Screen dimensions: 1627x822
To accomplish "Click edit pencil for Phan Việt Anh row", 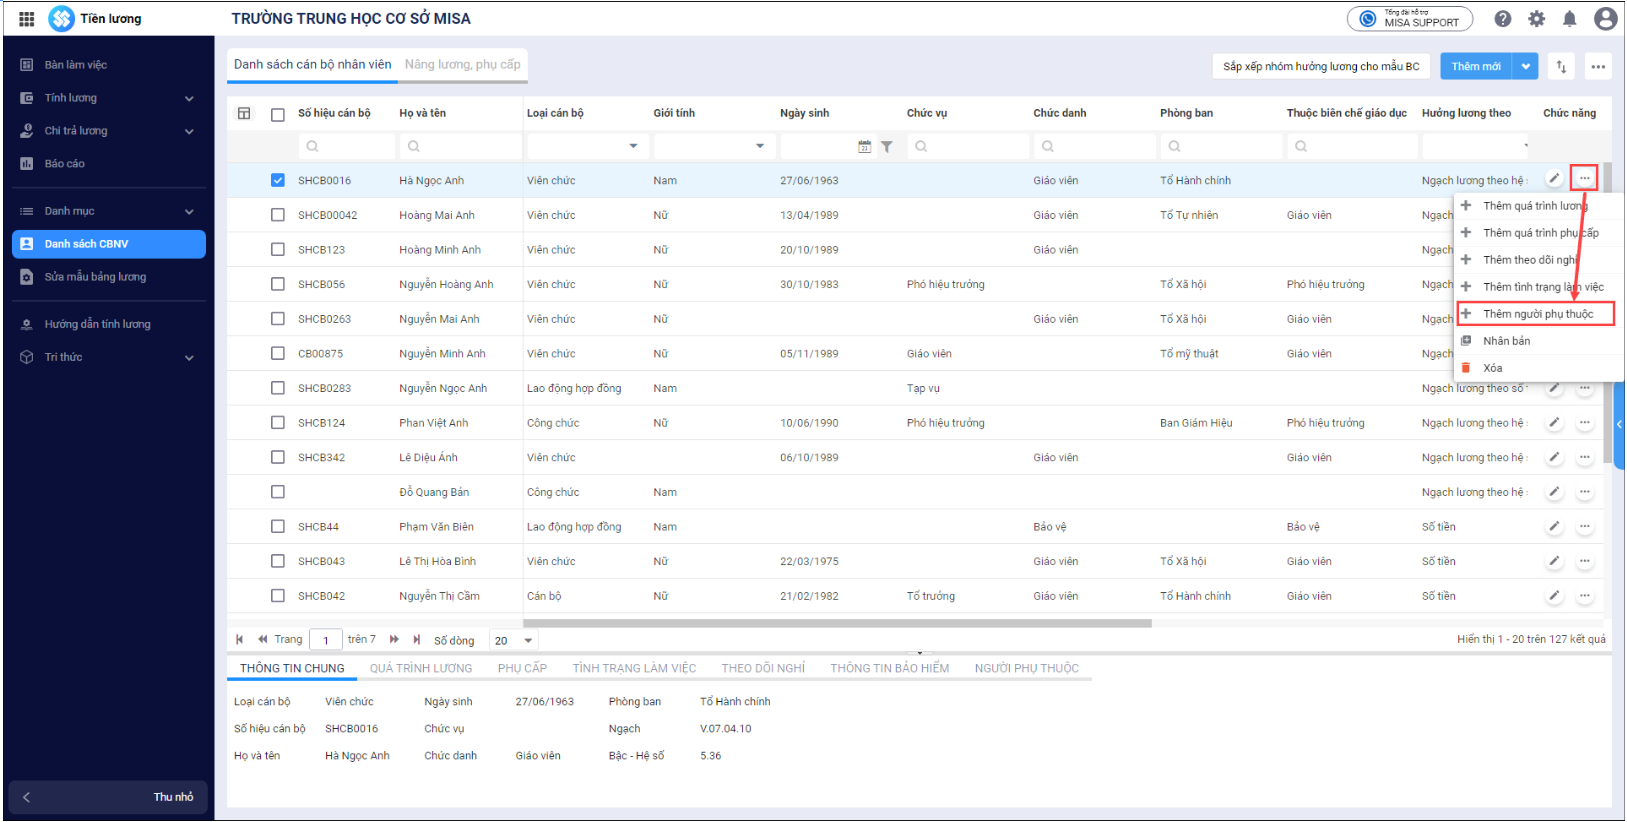I will [x=1554, y=423].
